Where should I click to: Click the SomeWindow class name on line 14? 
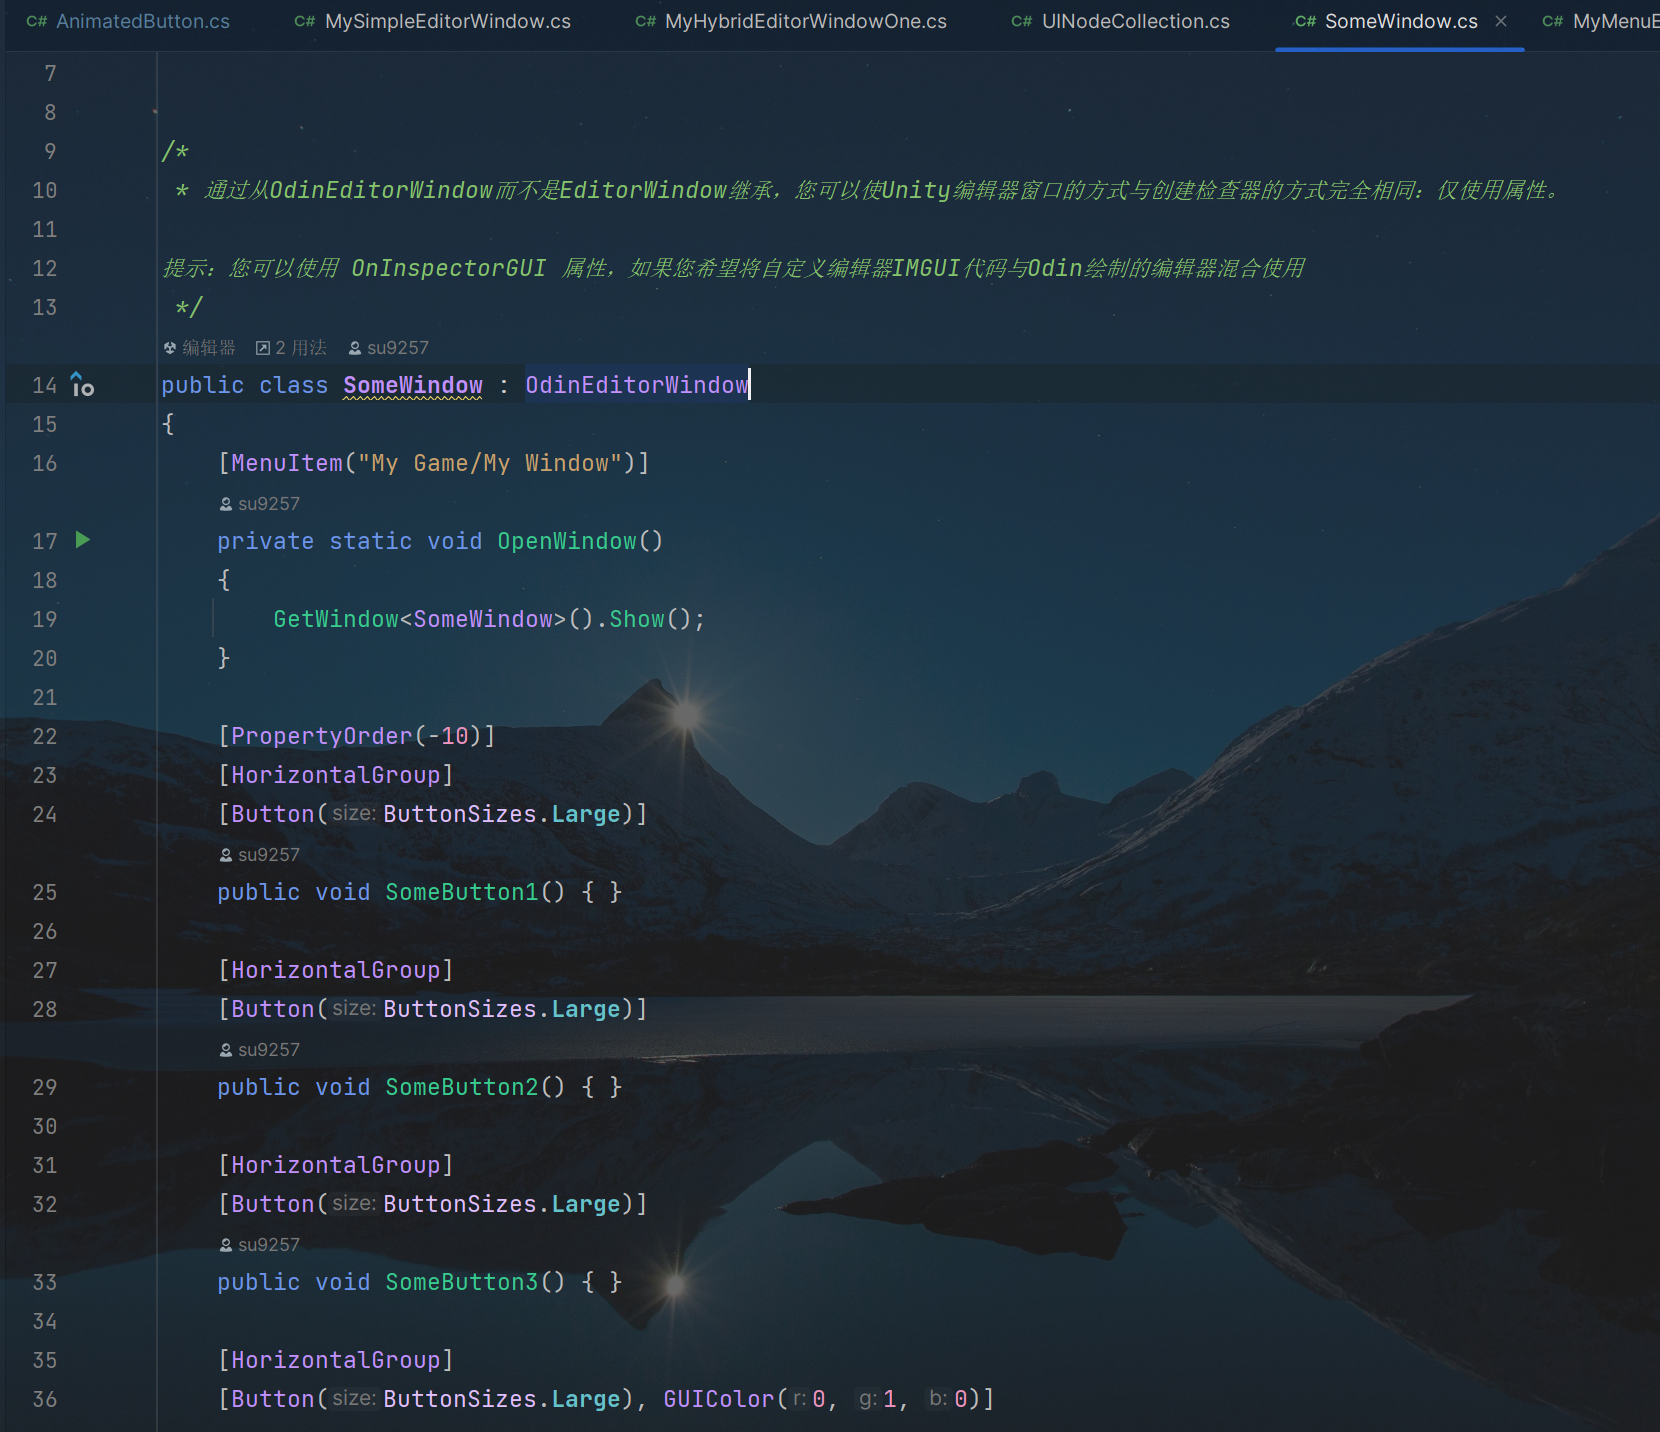(413, 385)
